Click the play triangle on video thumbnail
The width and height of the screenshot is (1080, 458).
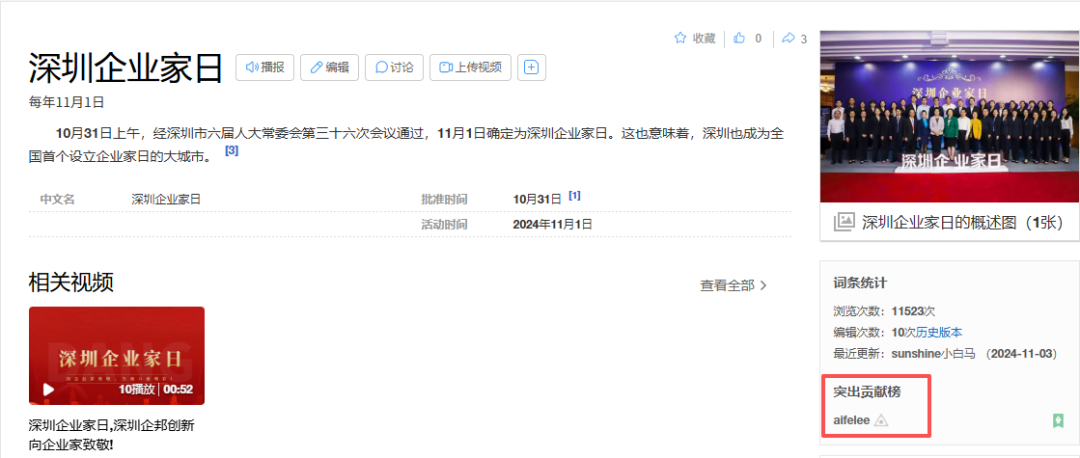[48, 389]
